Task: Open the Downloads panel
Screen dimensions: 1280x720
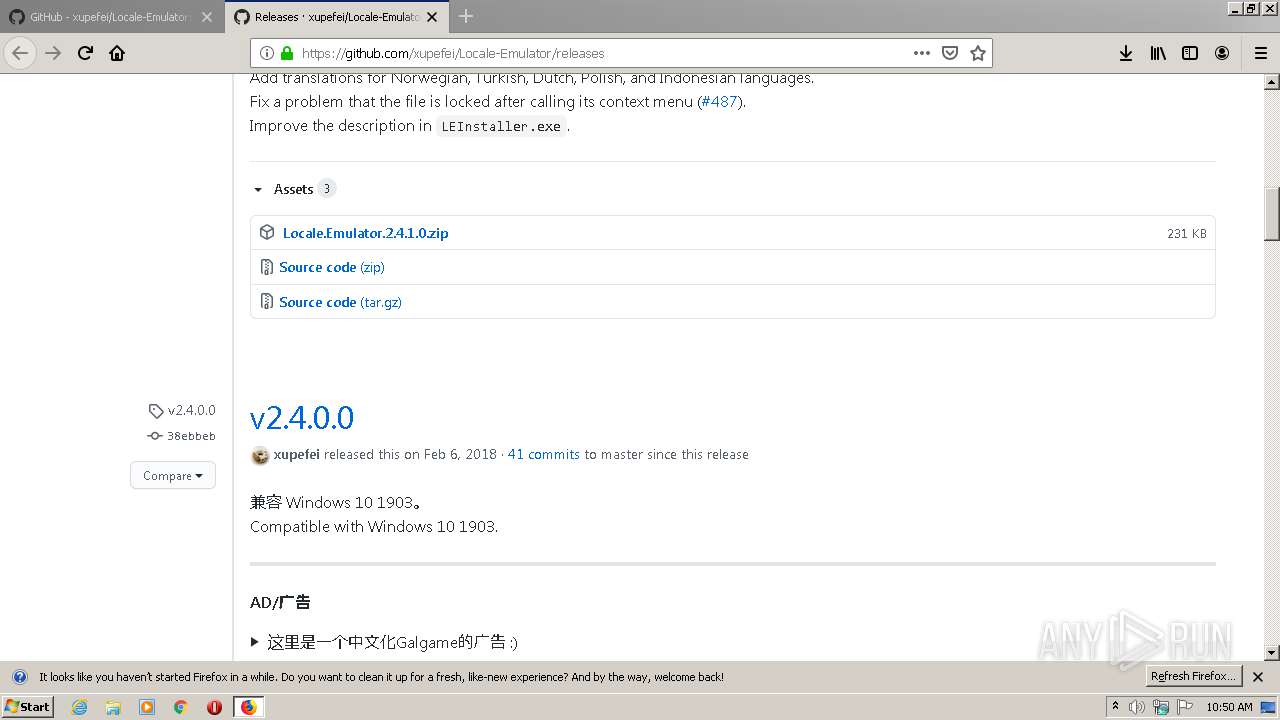Action: pos(1126,53)
